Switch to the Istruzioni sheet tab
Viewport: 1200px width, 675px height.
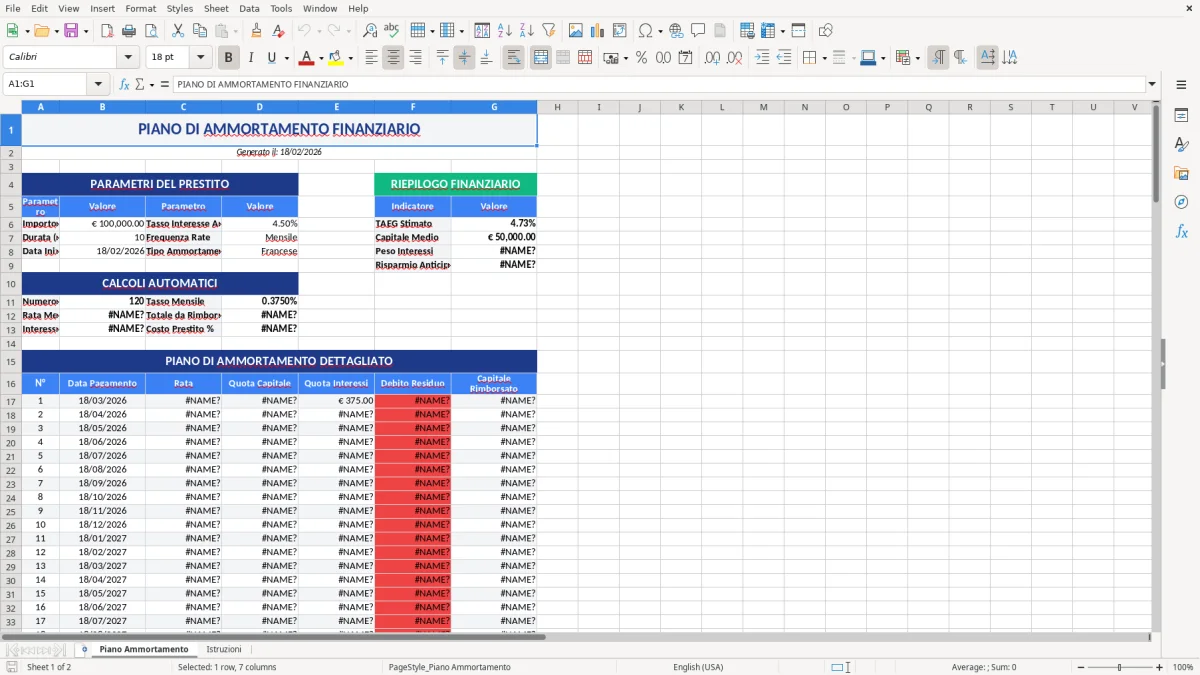coord(224,648)
